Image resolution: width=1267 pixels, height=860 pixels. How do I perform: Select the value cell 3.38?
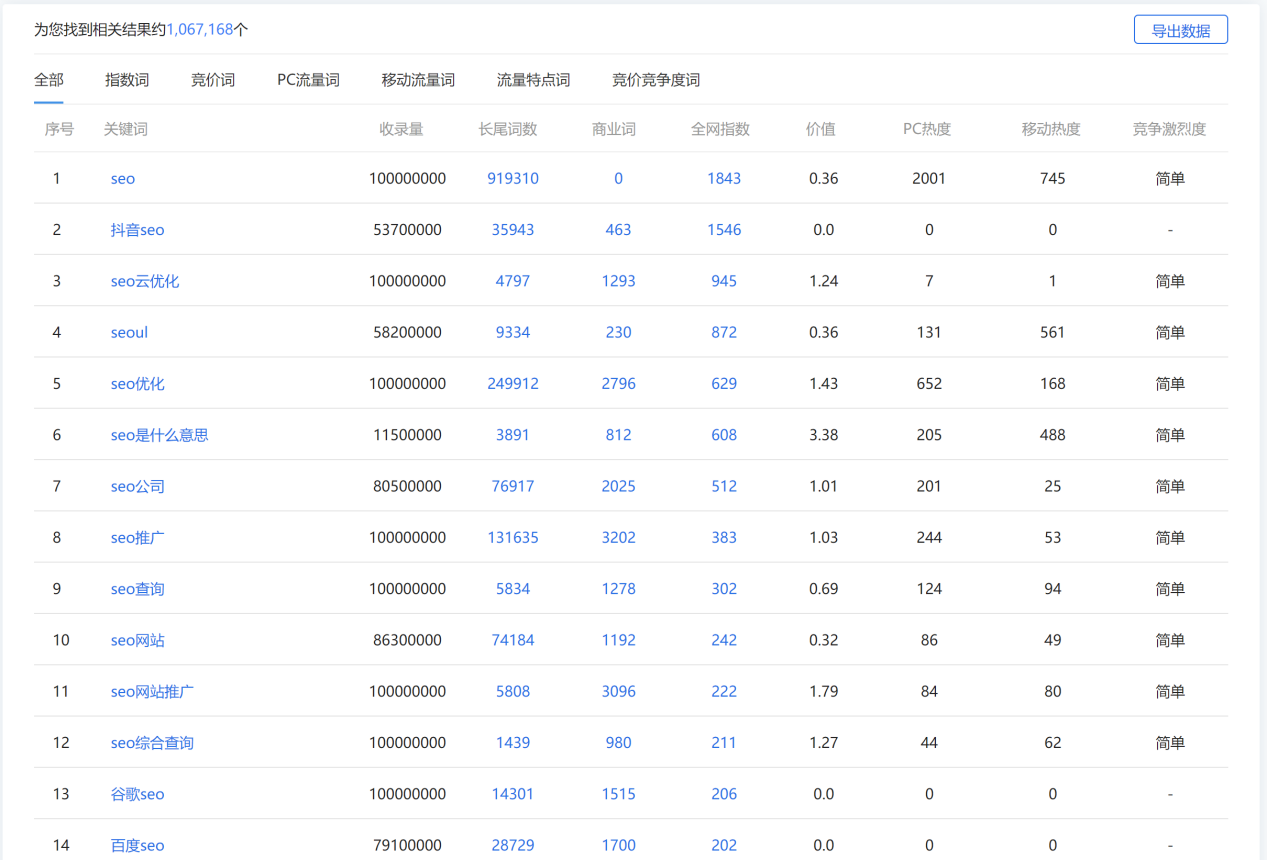tap(823, 435)
